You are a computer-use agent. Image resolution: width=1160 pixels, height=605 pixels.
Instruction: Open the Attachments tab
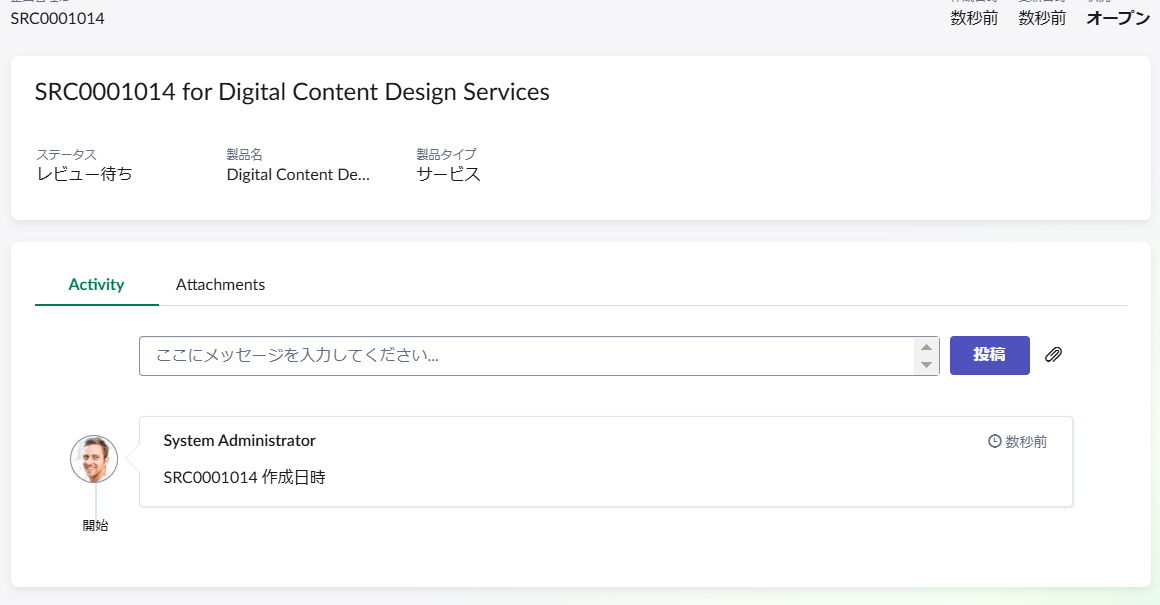click(x=220, y=284)
